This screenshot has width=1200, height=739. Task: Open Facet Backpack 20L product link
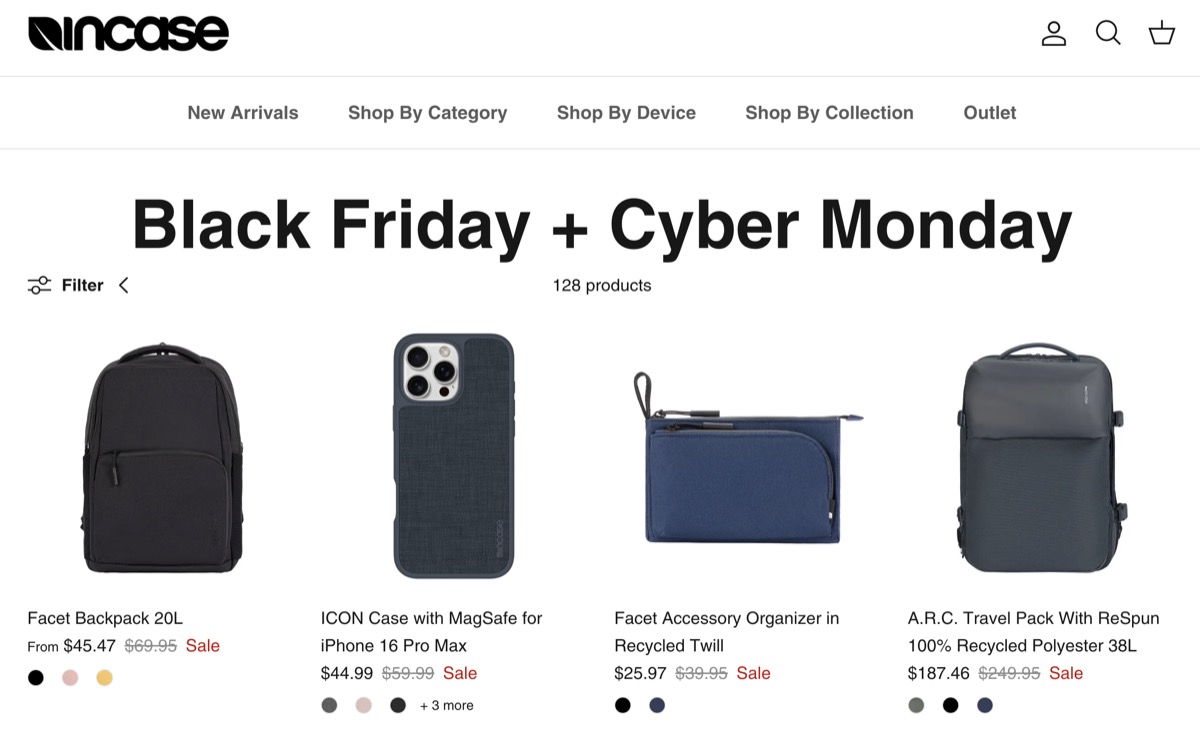point(105,618)
